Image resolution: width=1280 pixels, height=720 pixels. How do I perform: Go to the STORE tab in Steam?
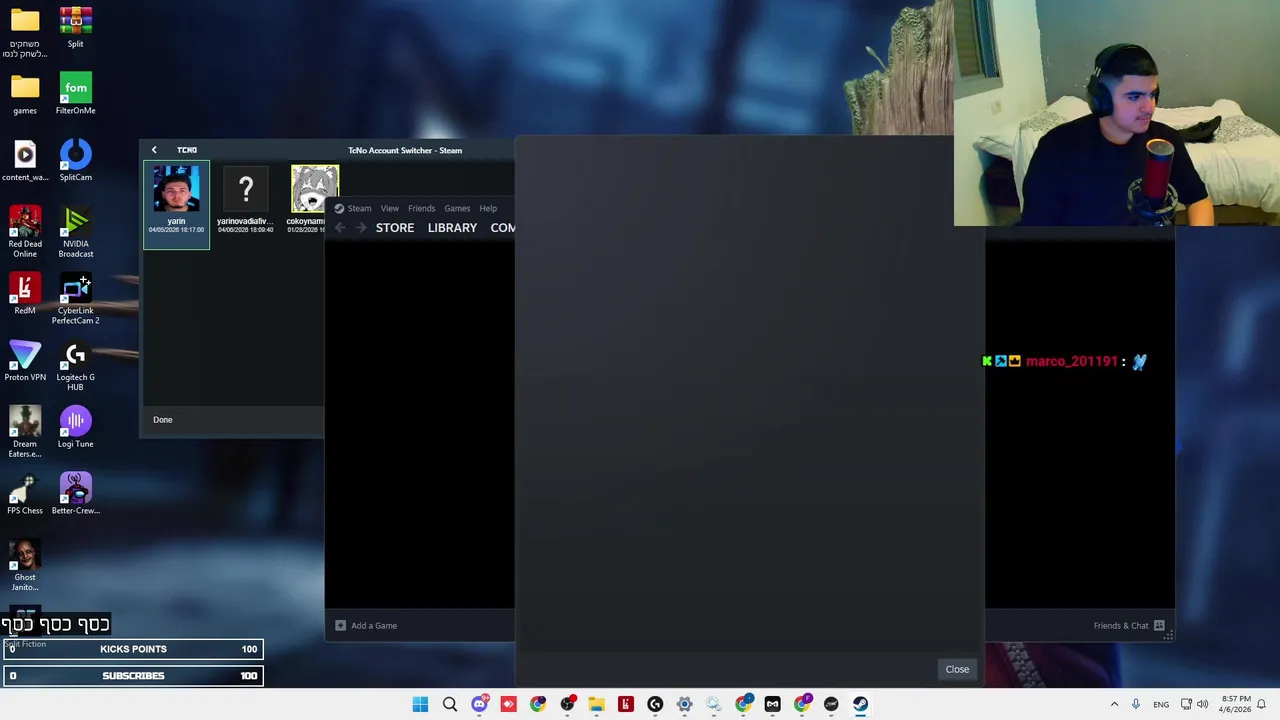pos(395,228)
